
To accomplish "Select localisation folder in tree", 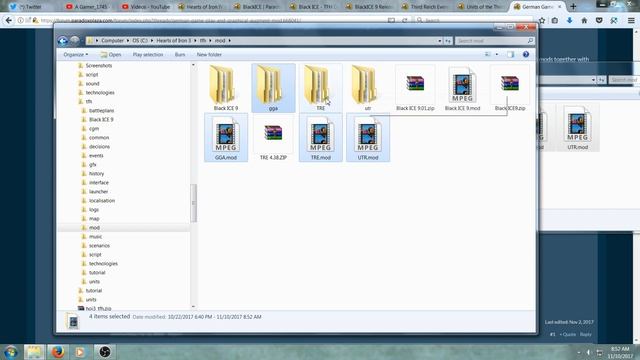I will [x=102, y=200].
